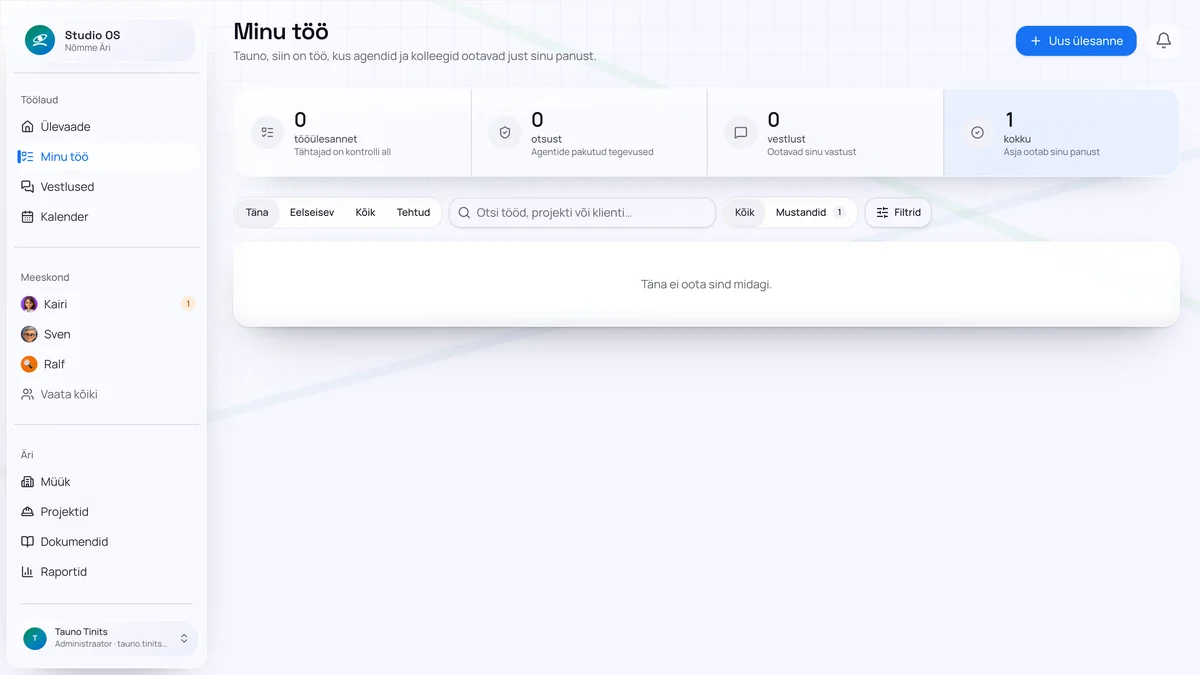The height and width of the screenshot is (675, 1200).
Task: Open Dokumendid in the sidebar
Action: 107,542
